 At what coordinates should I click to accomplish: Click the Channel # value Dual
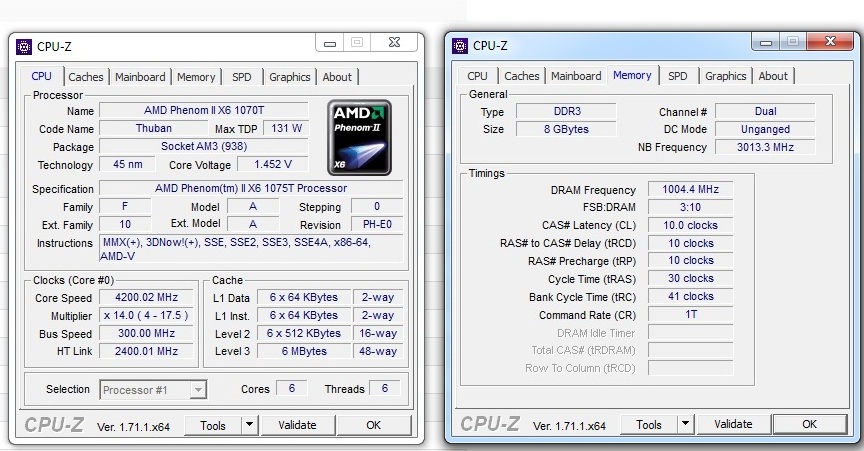(x=765, y=111)
